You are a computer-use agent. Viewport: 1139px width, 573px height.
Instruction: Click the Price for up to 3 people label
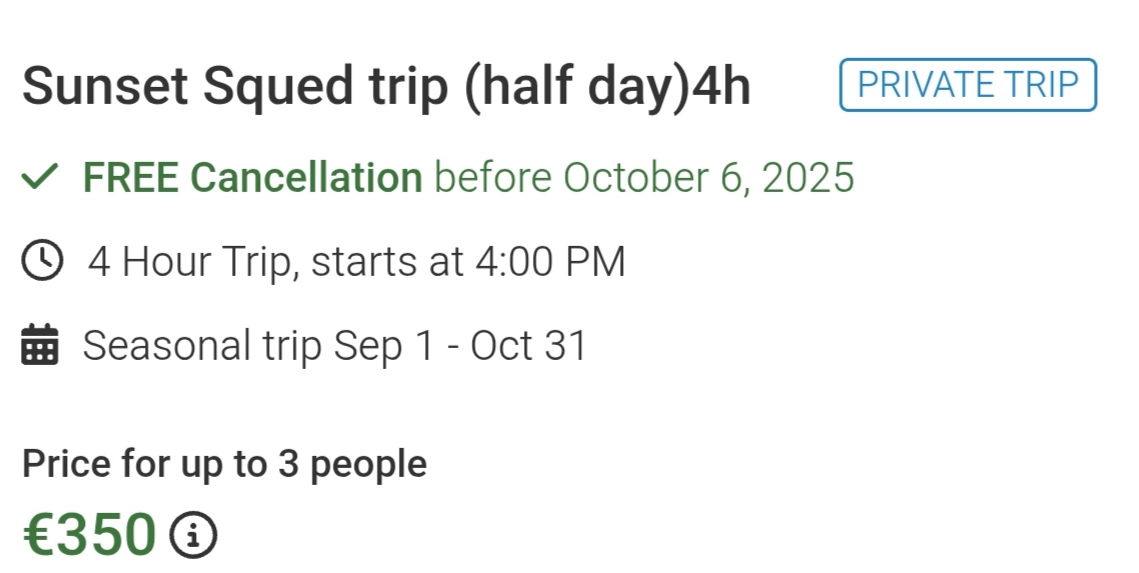[x=224, y=464]
